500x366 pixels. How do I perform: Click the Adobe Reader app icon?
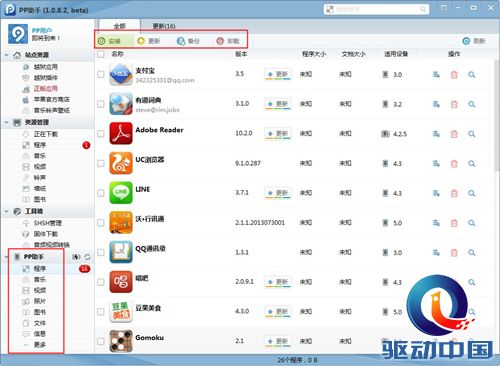(121, 133)
